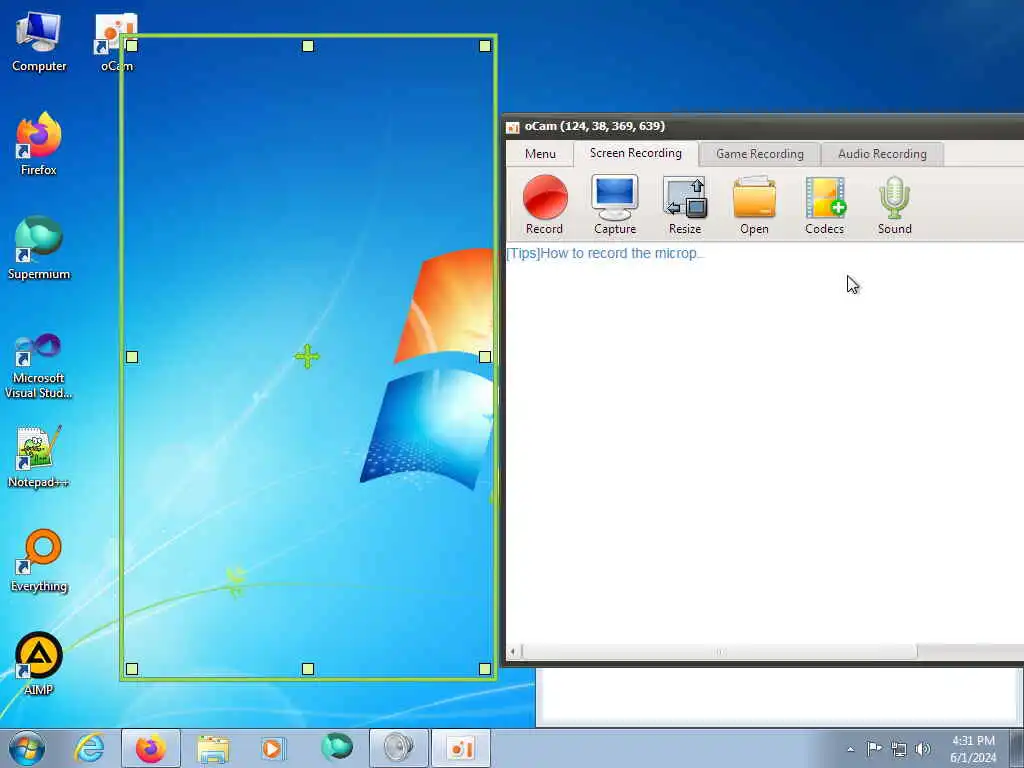1024x768 pixels.
Task: Click the network tray icon
Action: pyautogui.click(x=899, y=749)
